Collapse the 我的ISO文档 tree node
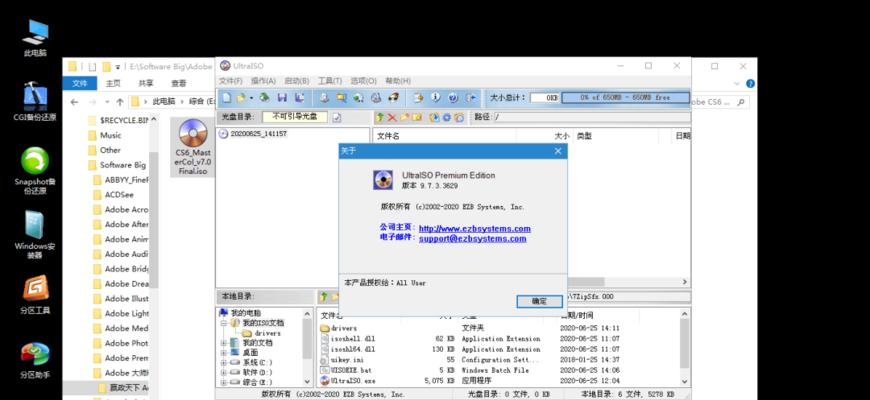This screenshot has width=870, height=400. pyautogui.click(x=224, y=323)
